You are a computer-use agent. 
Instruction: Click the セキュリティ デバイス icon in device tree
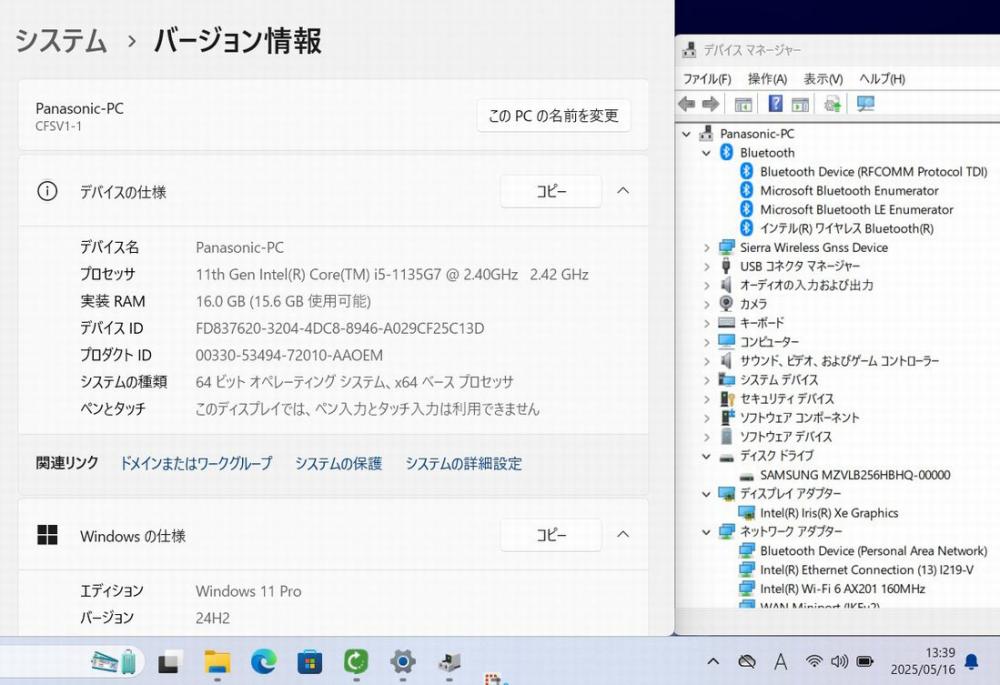click(x=727, y=399)
